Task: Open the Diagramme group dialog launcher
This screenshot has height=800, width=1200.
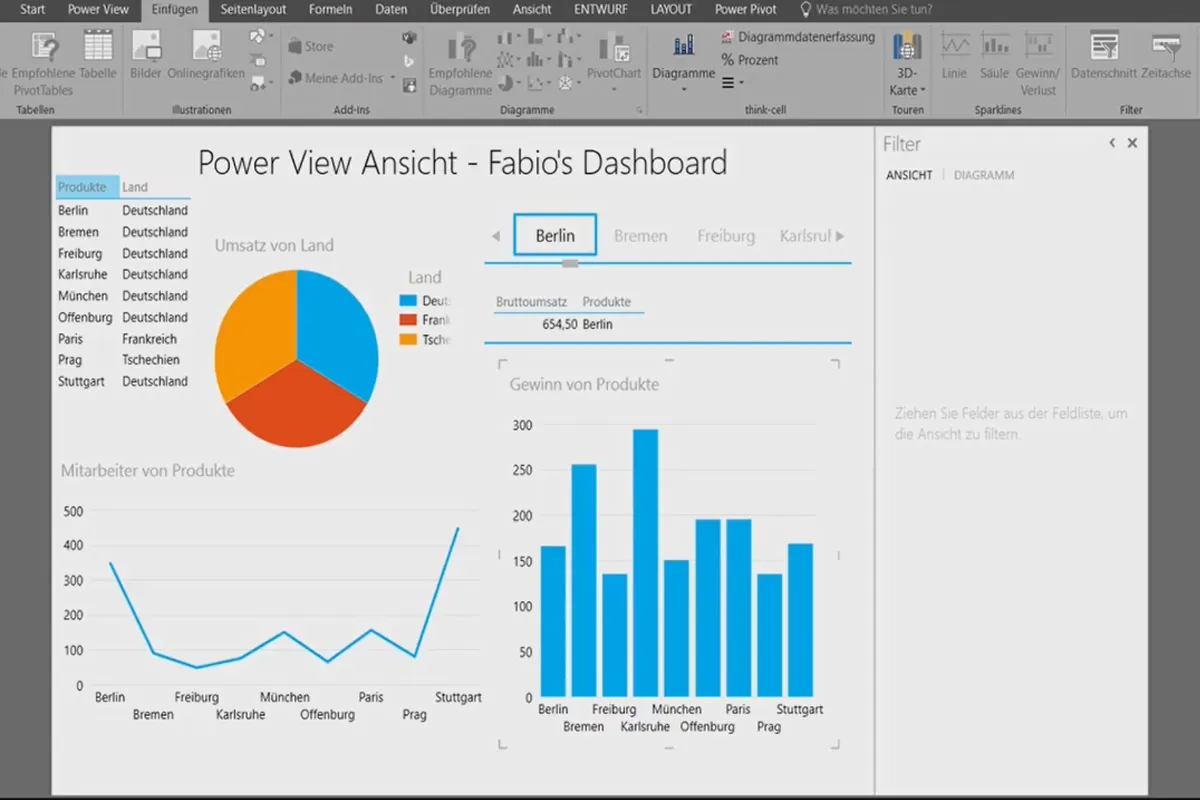Action: (638, 110)
